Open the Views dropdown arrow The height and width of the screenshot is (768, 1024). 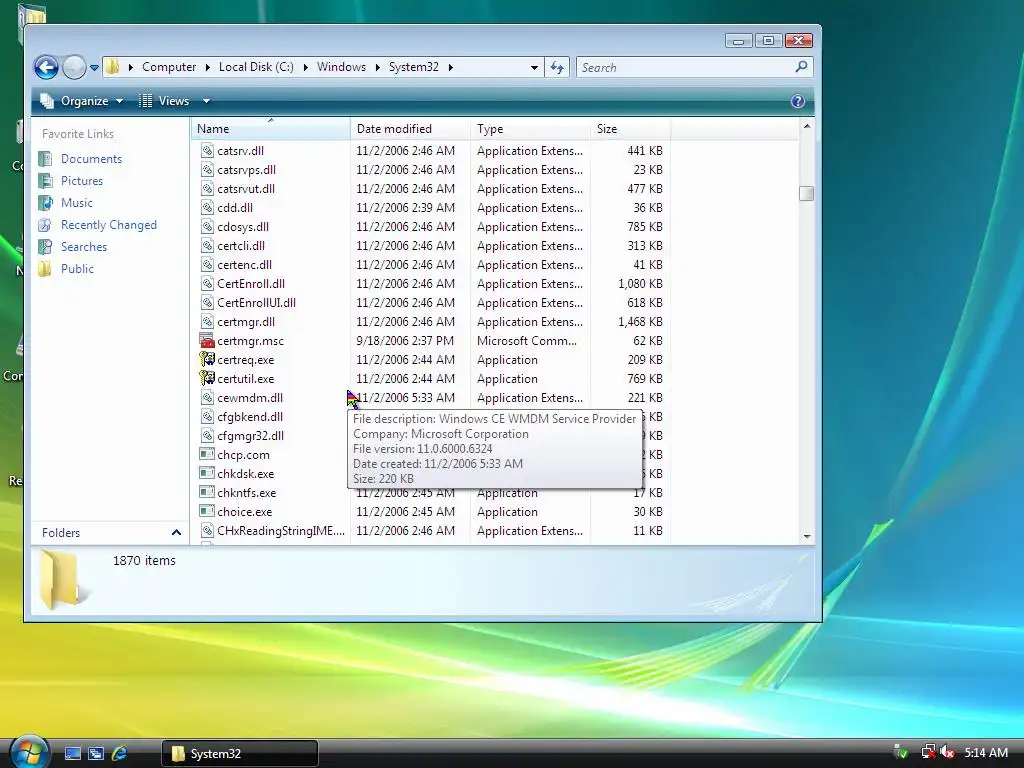click(206, 101)
